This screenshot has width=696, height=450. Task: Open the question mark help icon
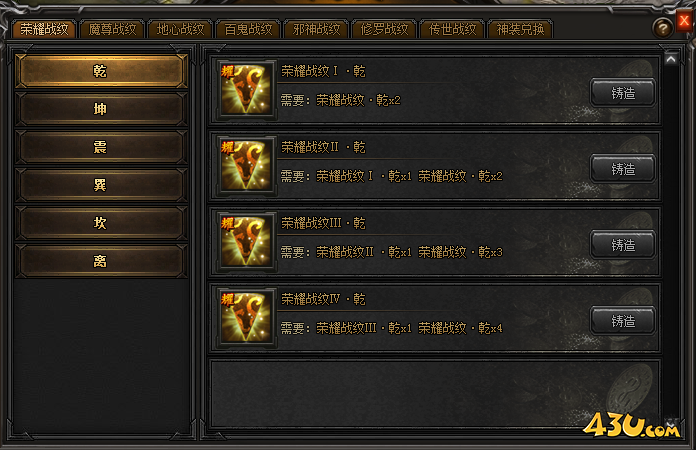coord(662,28)
